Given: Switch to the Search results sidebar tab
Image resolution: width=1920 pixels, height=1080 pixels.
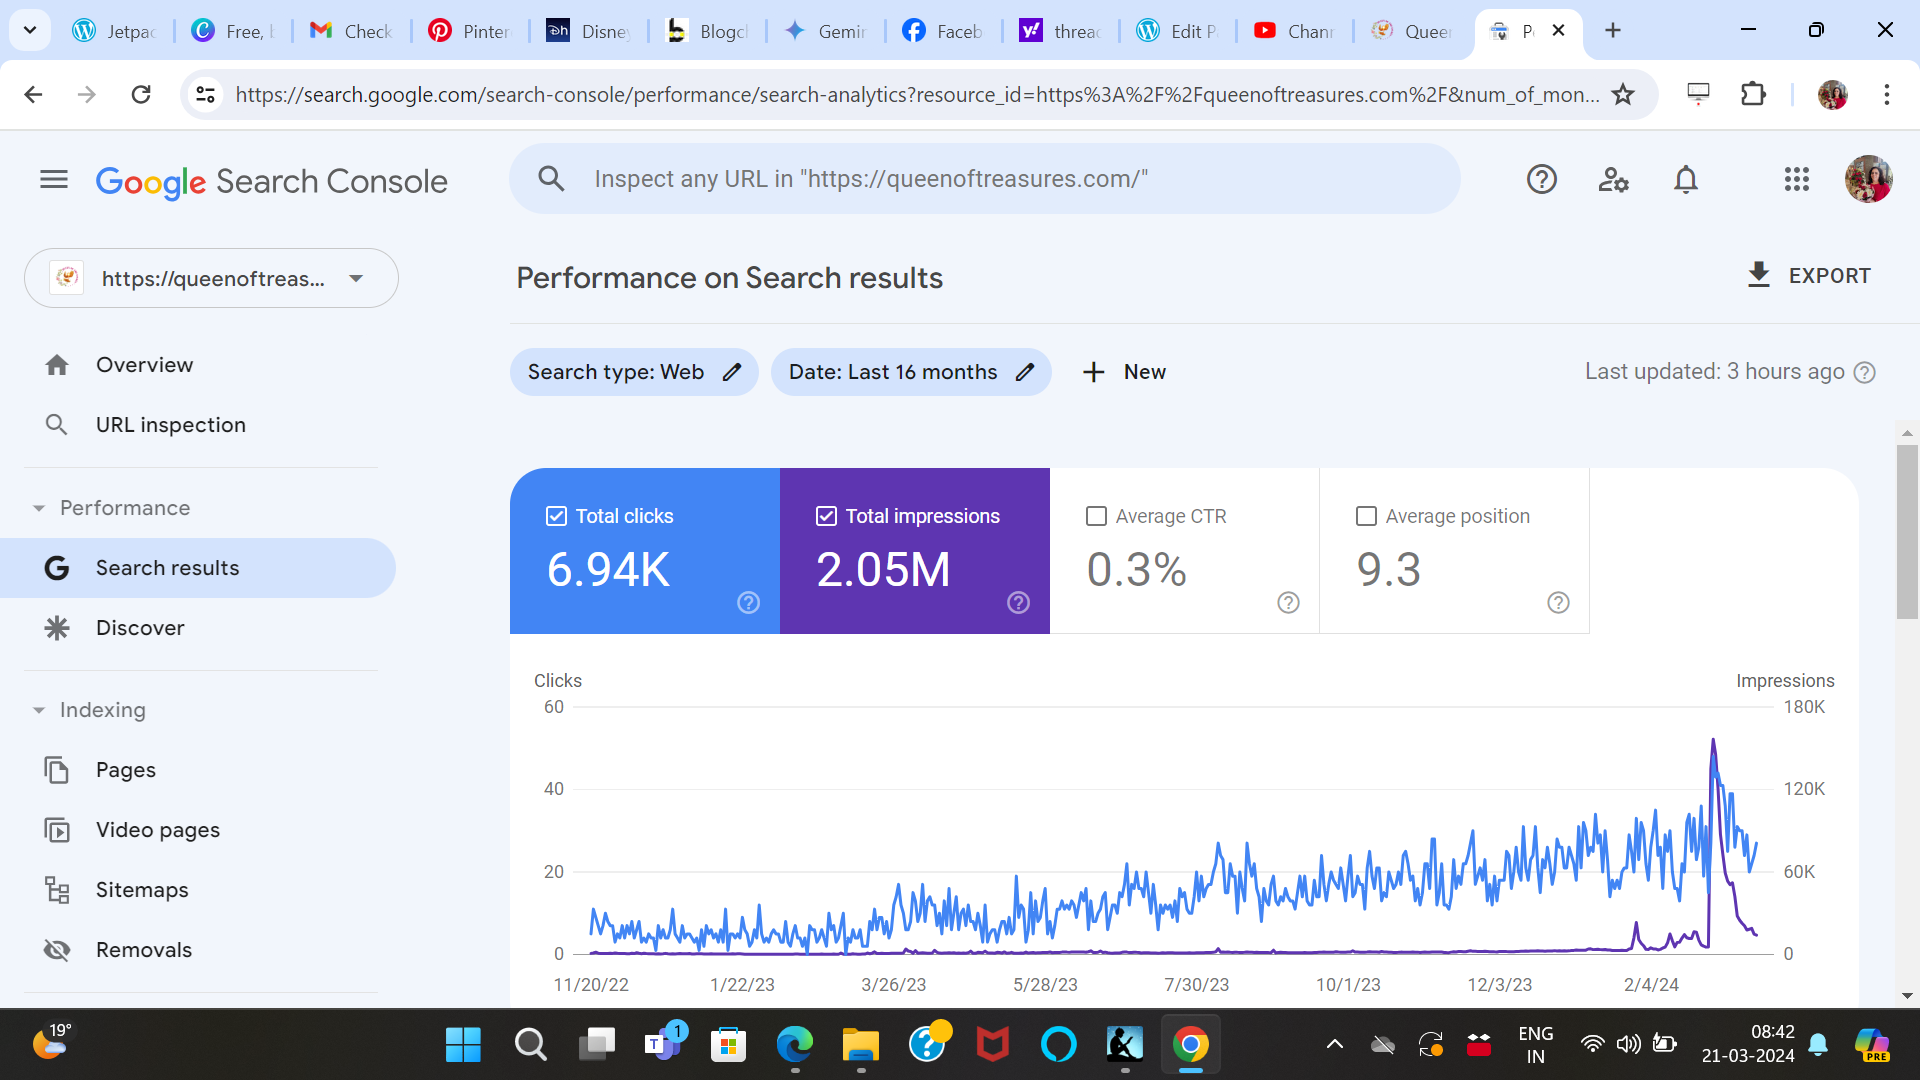Looking at the screenshot, I should coord(167,567).
